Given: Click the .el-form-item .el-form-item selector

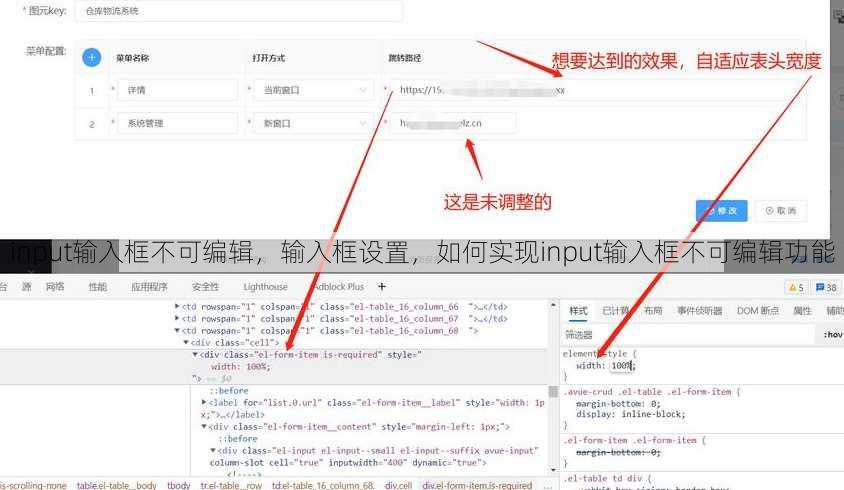Looking at the screenshot, I should click(x=630, y=440).
